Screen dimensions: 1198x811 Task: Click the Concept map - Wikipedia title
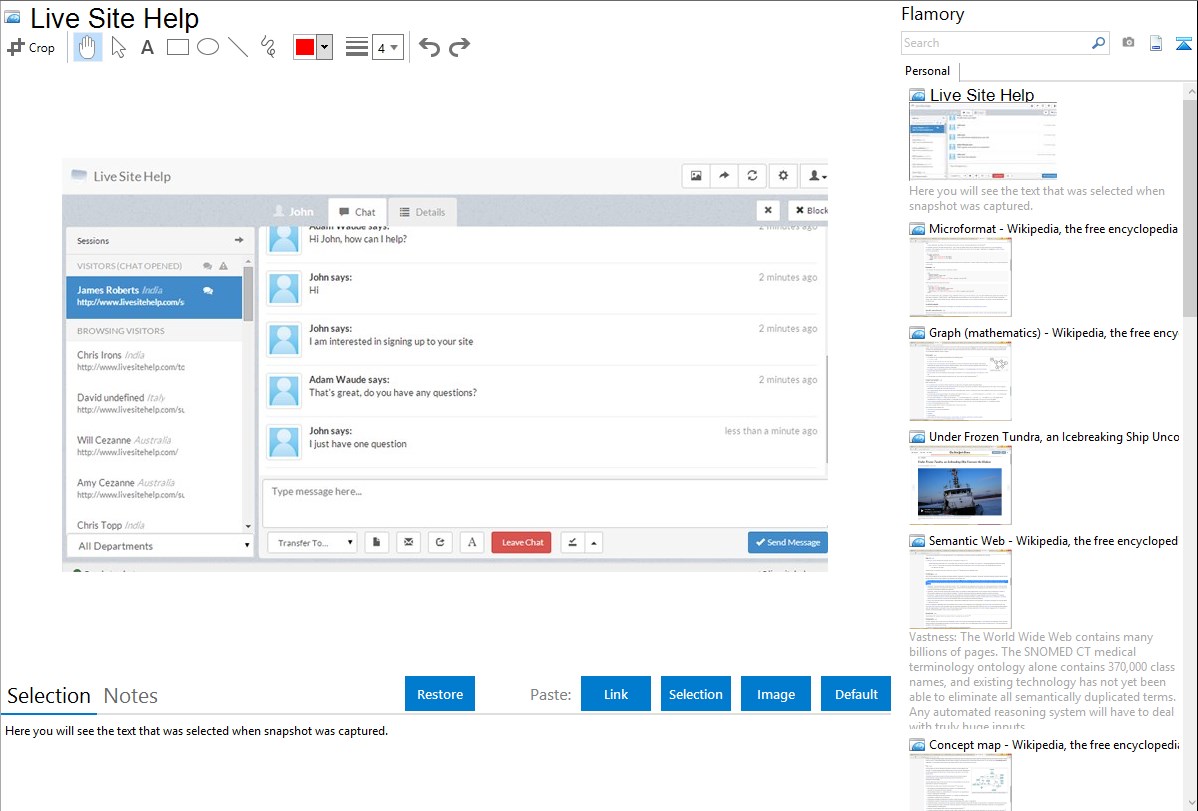pos(1054,745)
